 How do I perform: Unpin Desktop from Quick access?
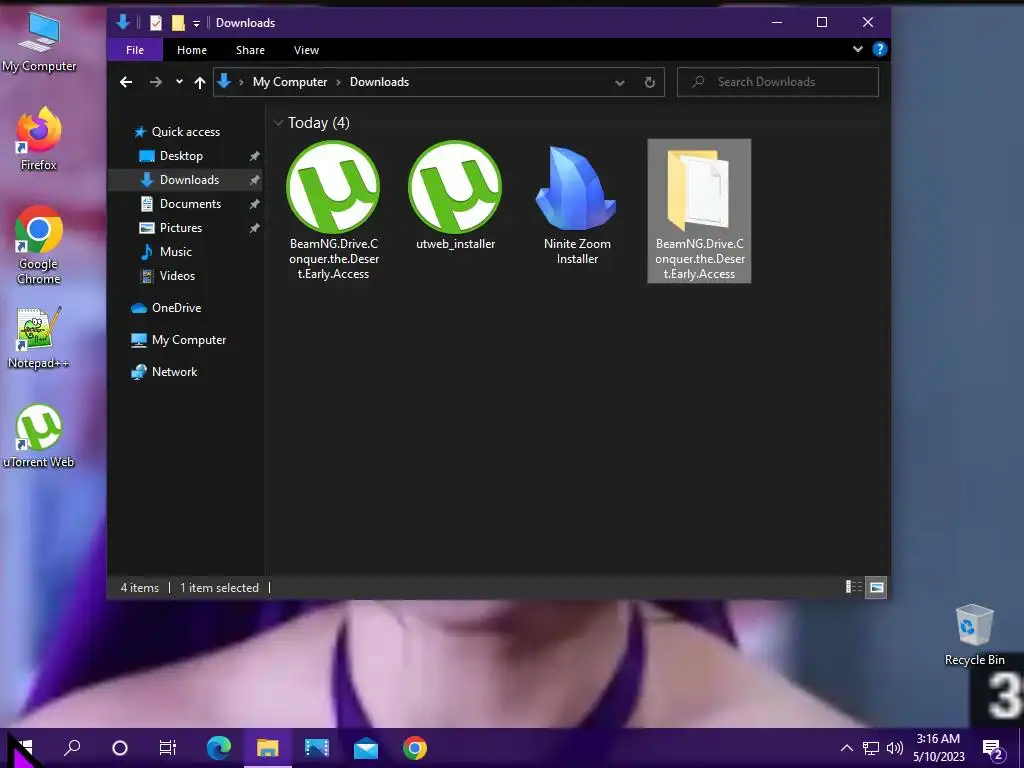(255, 156)
